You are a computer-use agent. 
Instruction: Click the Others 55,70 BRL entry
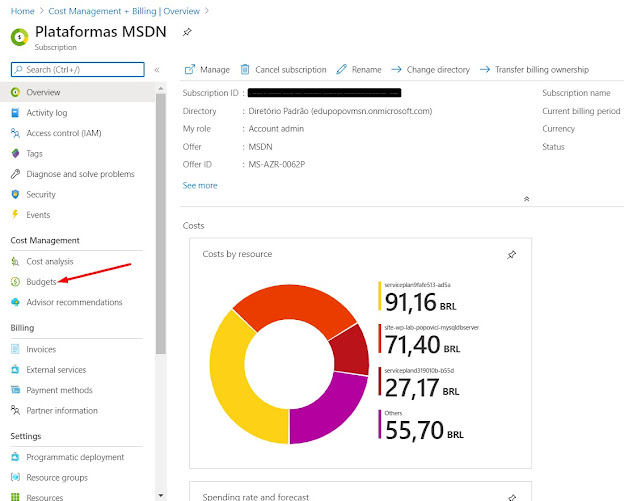click(421, 425)
